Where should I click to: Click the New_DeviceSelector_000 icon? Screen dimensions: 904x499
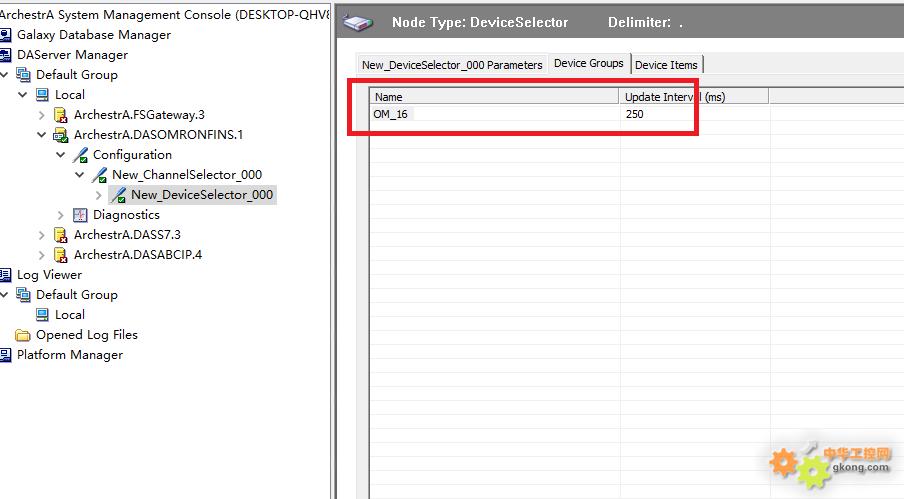118,195
